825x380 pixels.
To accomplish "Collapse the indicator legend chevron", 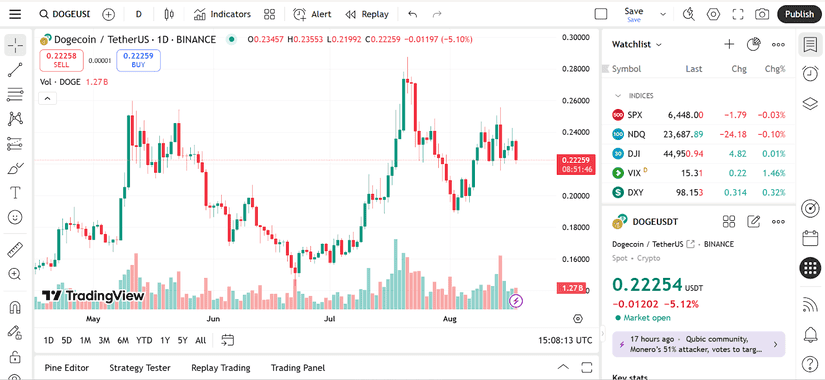I will point(47,98).
